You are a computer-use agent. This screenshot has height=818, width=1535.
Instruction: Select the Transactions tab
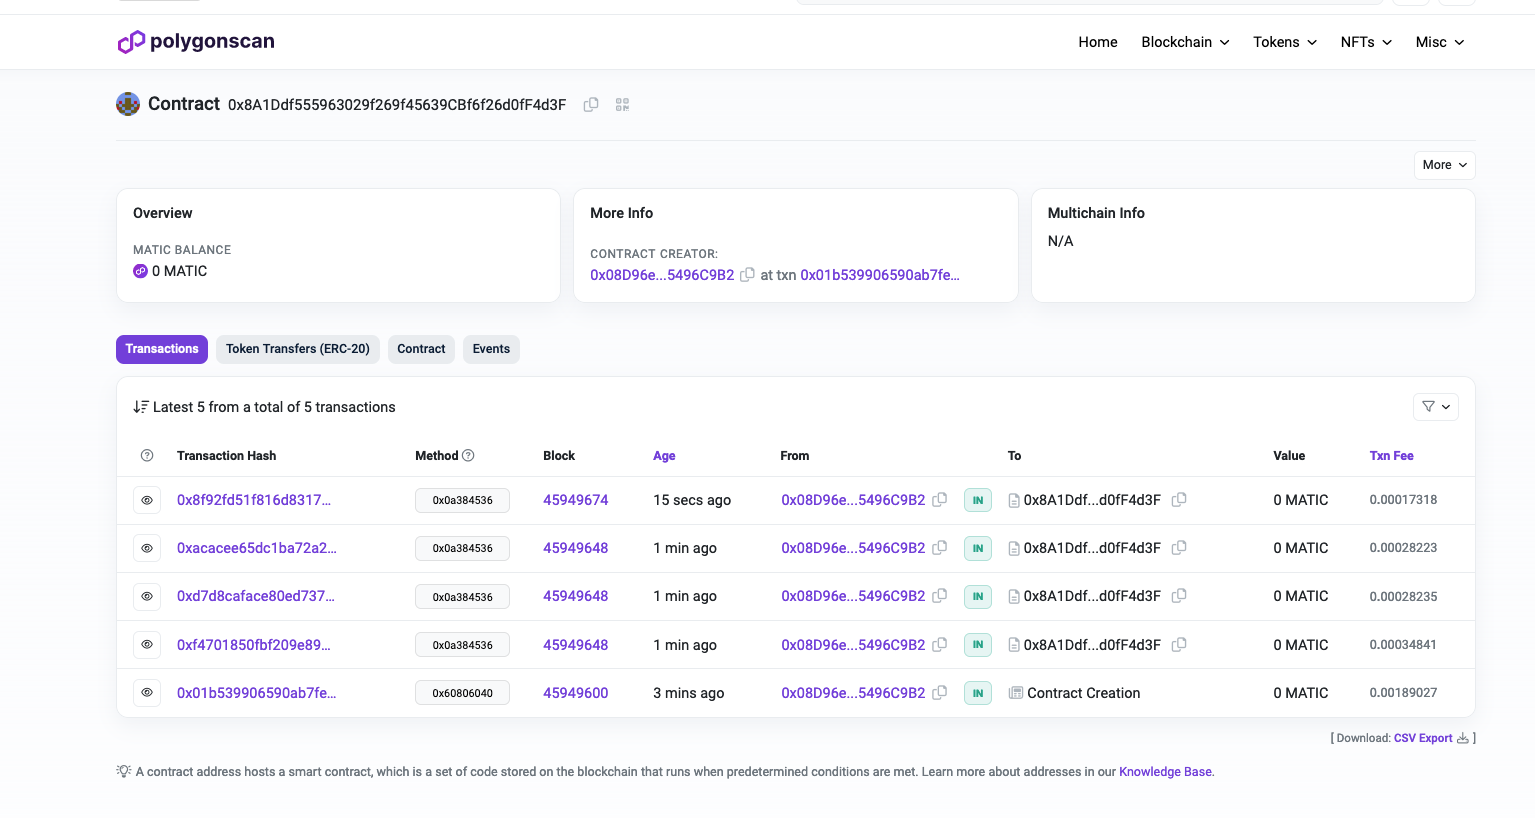(x=162, y=349)
